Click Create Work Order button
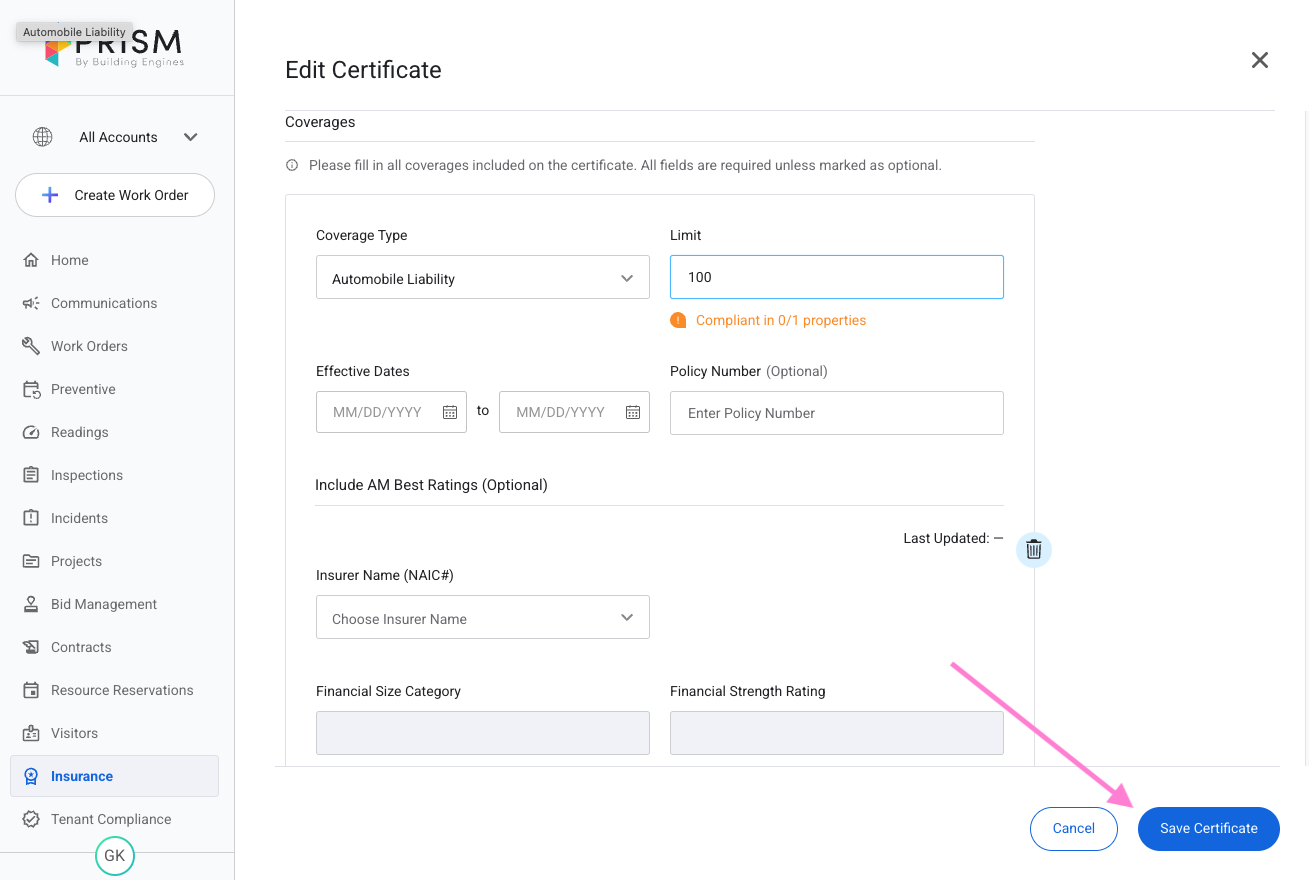 (115, 195)
